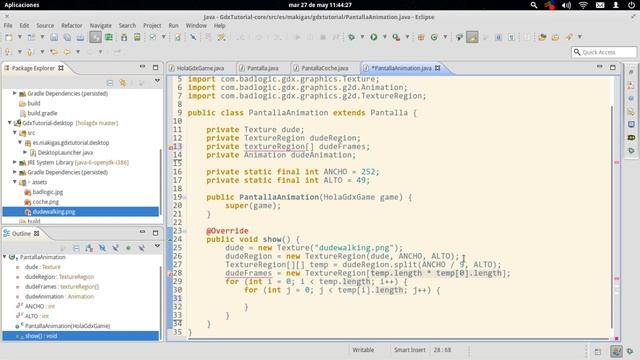The image size is (640, 360).
Task: Click the Debug gear icon in the toolbar
Action: click(x=351, y=37)
